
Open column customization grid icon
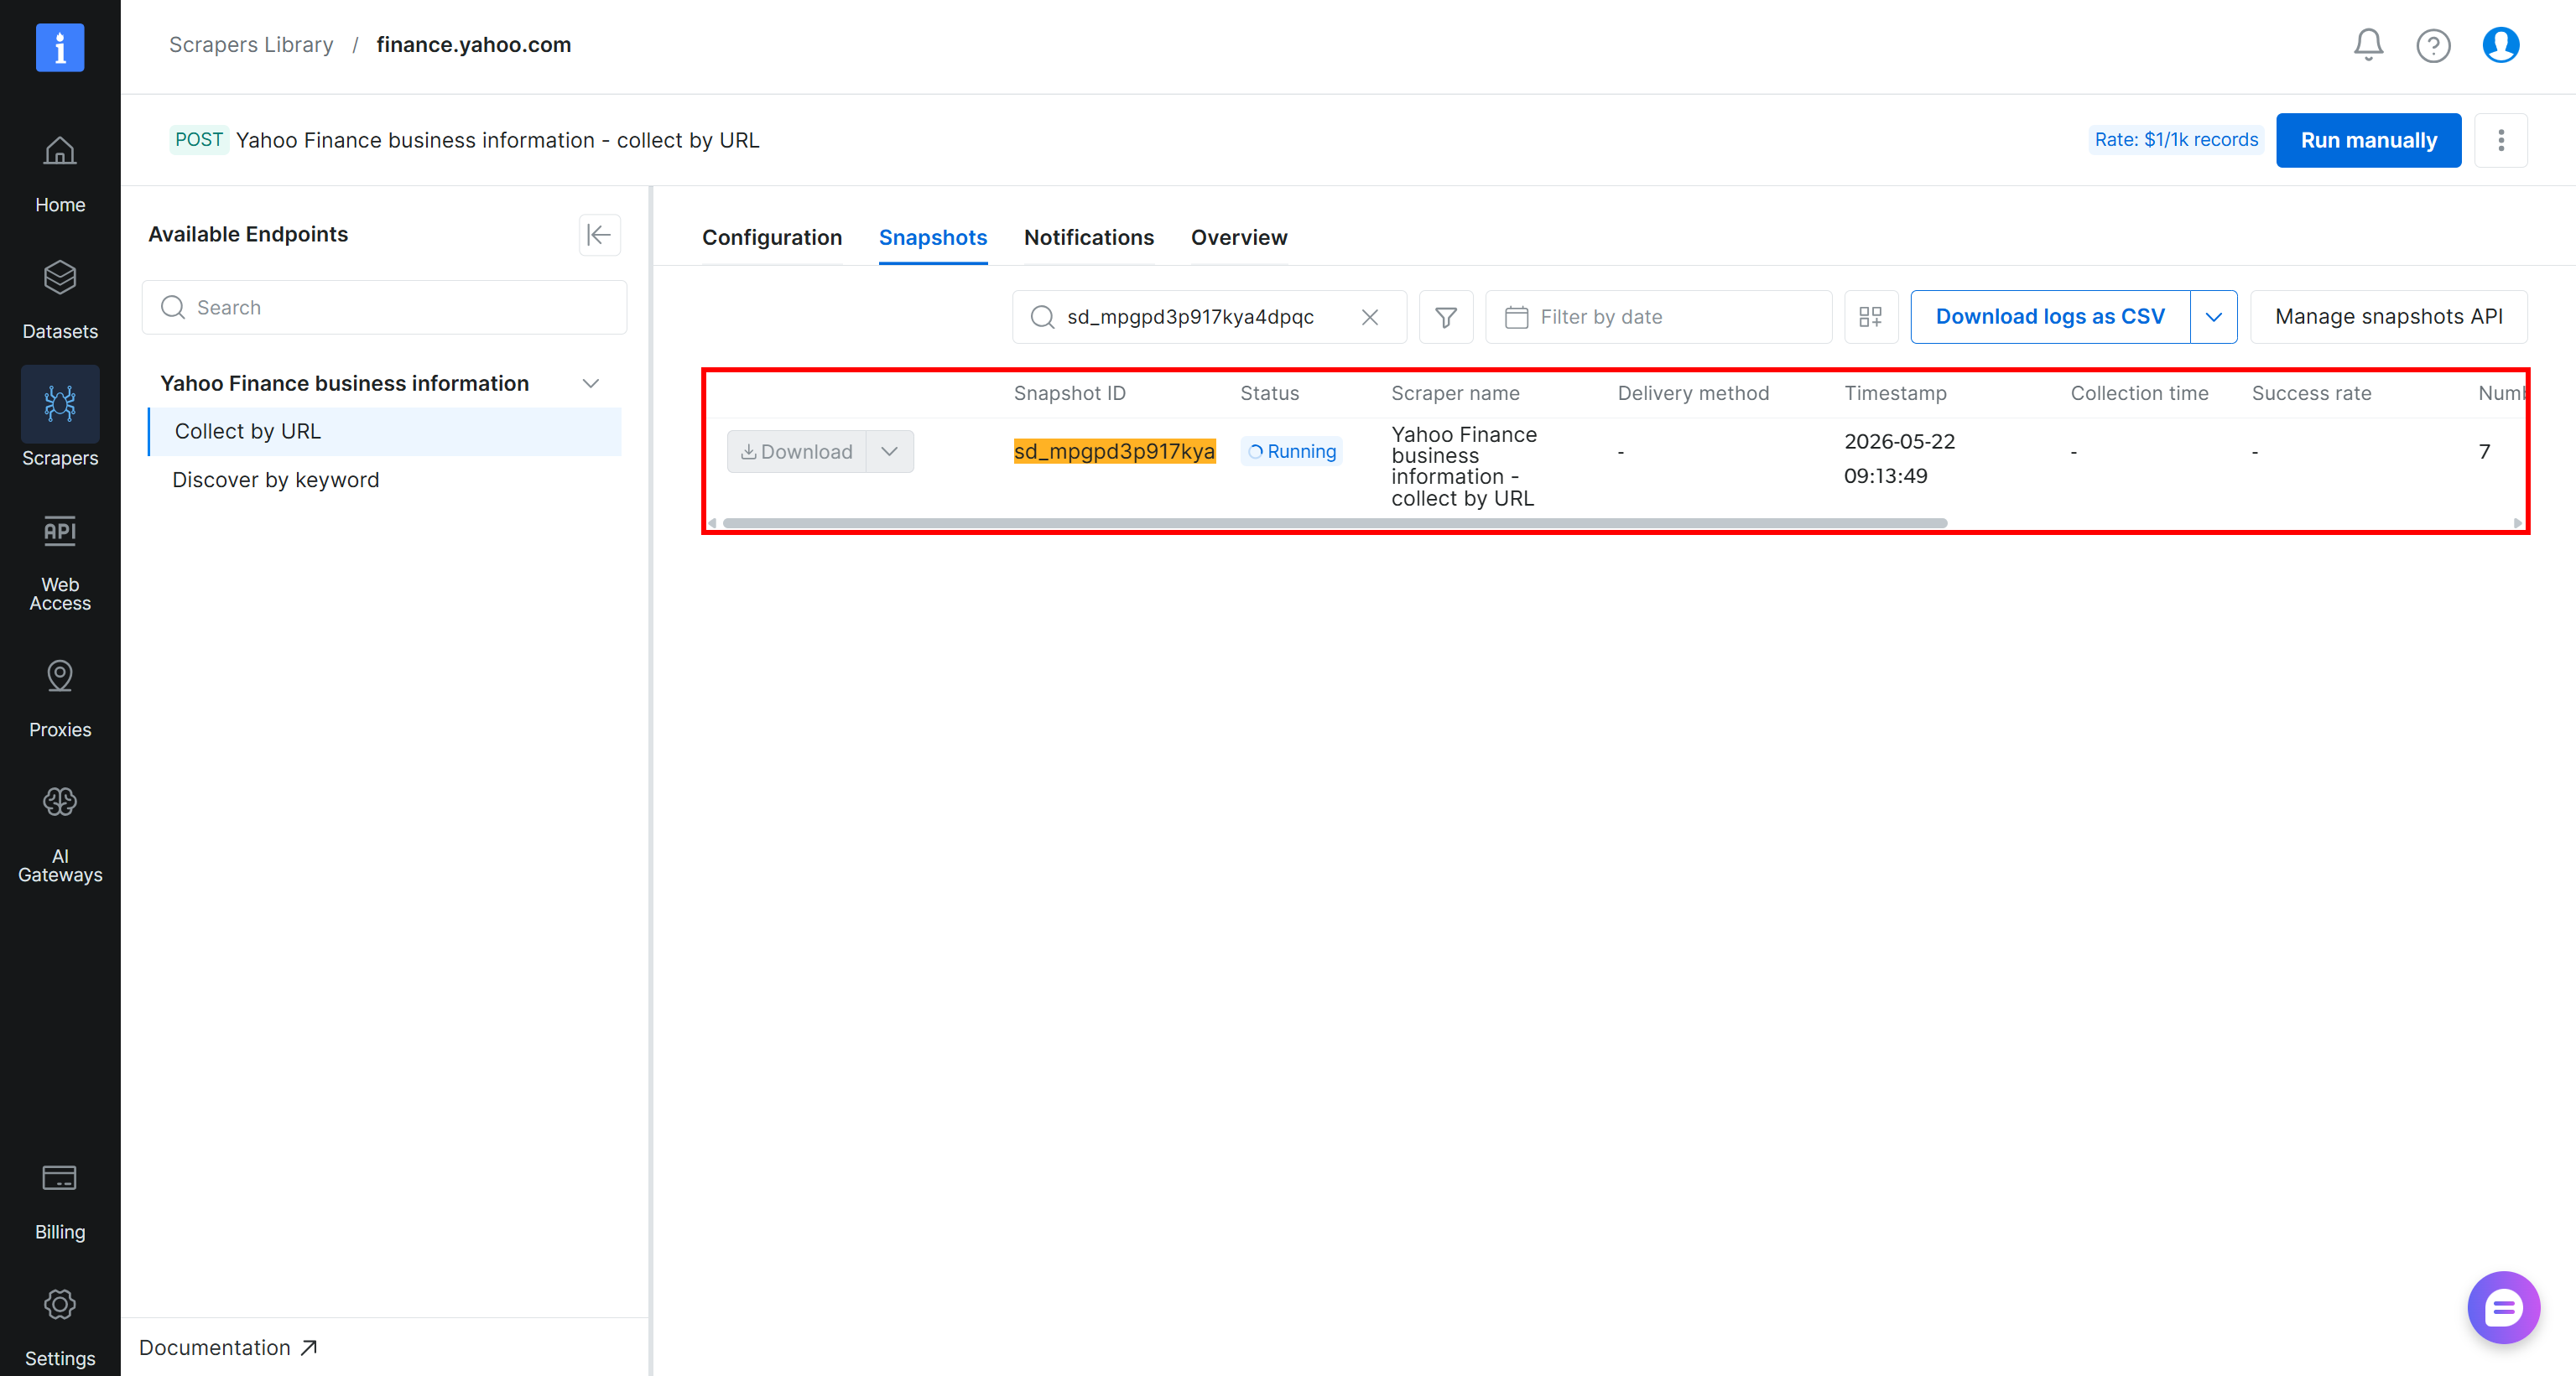tap(1871, 317)
